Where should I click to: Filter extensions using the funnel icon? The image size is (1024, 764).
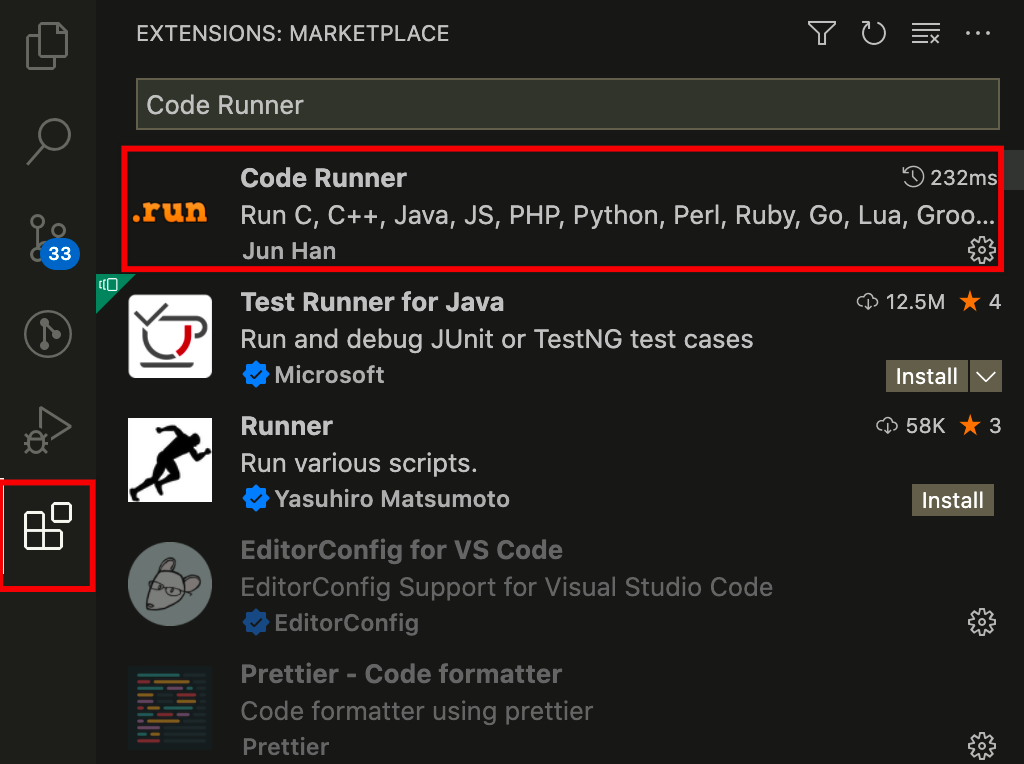tap(822, 33)
